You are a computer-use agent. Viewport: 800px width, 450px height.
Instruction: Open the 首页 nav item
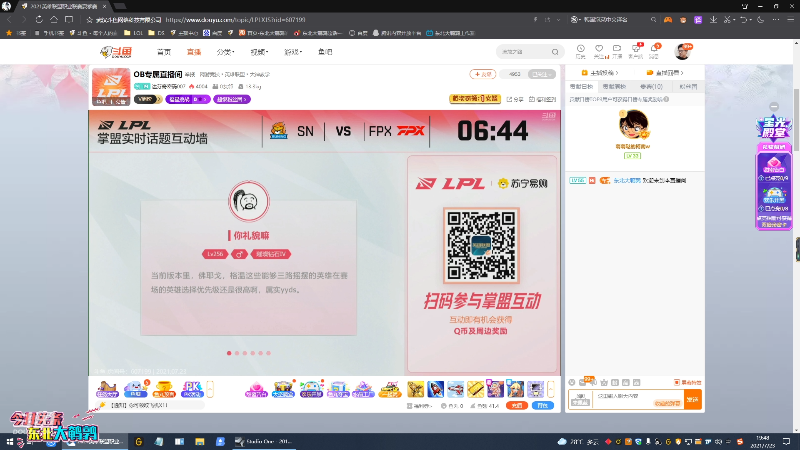[x=164, y=52]
